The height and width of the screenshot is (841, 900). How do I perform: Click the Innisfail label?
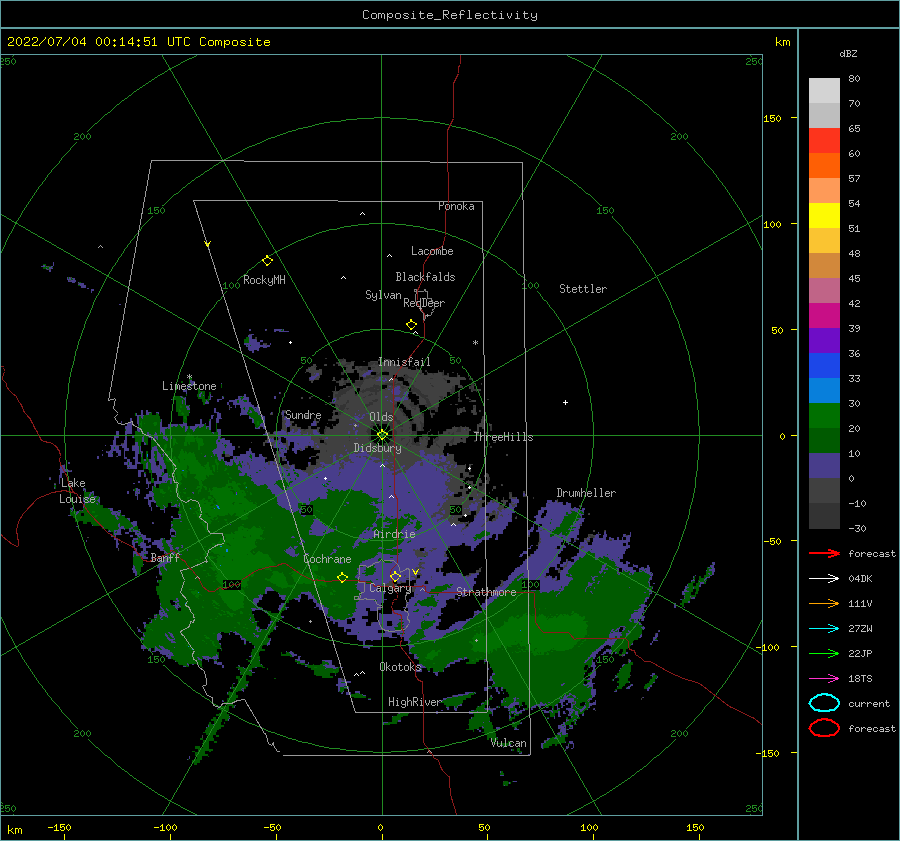point(404,362)
